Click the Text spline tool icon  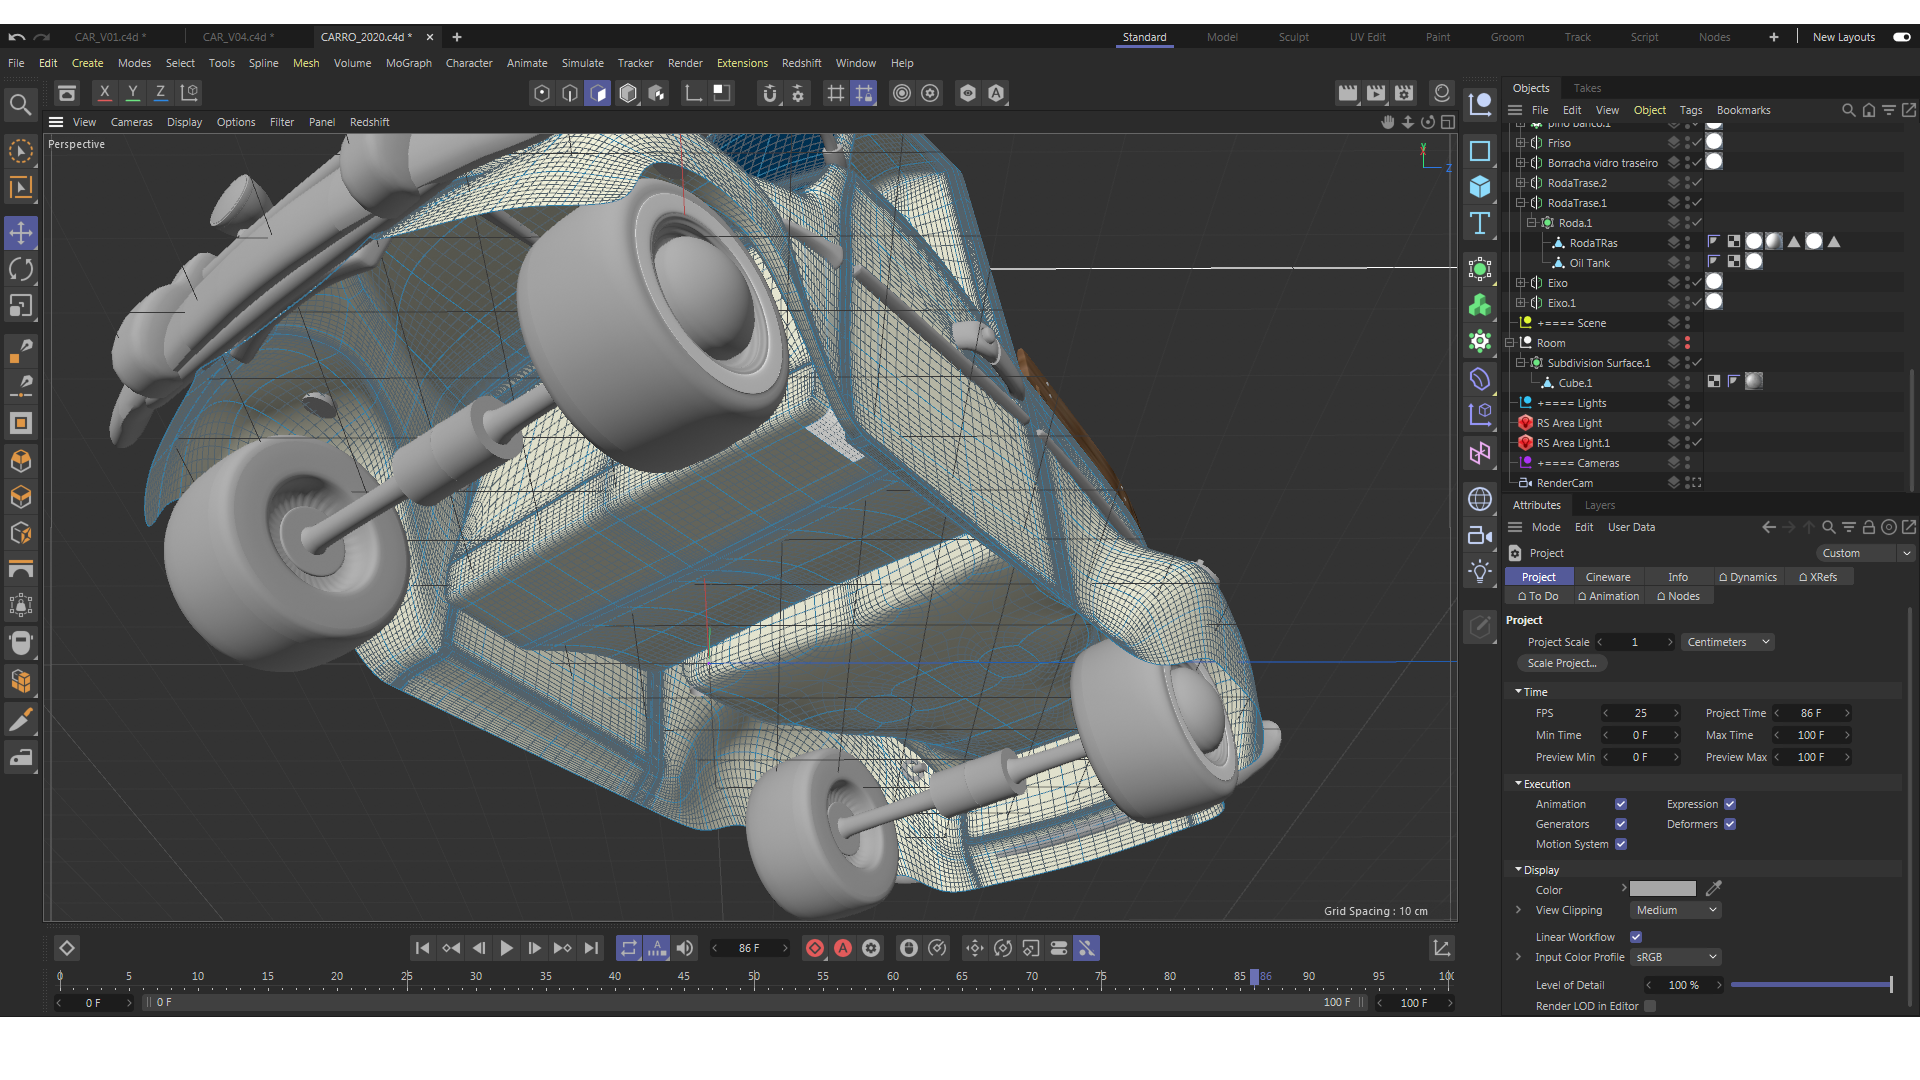coord(1480,223)
